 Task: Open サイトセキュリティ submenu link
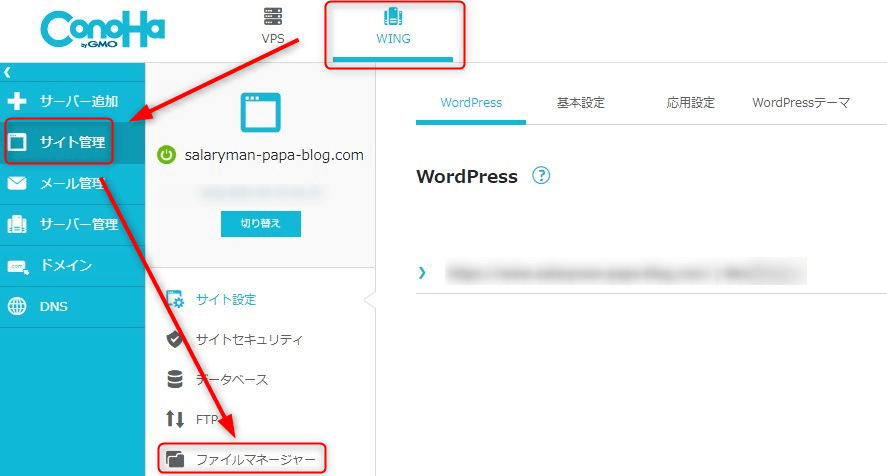(249, 340)
